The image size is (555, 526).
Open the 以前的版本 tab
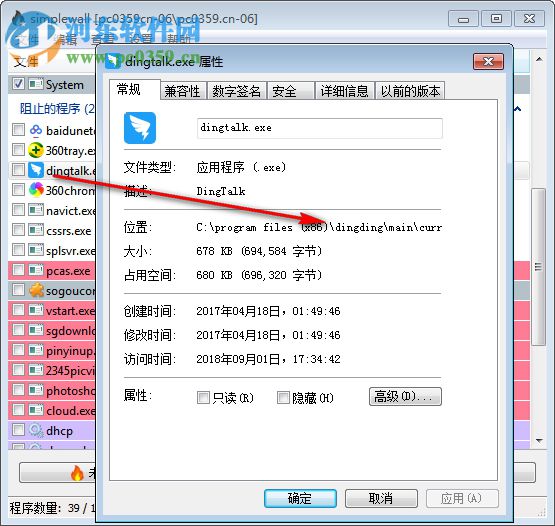click(410, 91)
